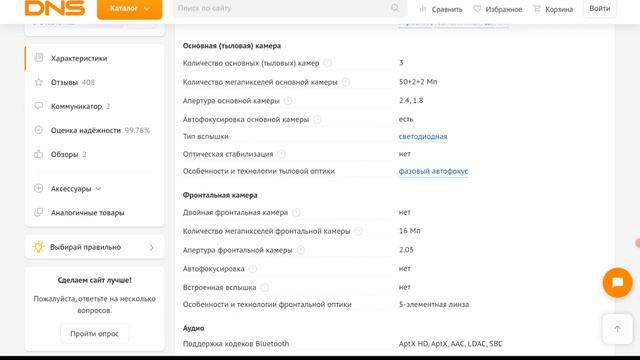Click help icon for Автофокусировка row
The width and height of the screenshot is (640, 360).
point(253,269)
